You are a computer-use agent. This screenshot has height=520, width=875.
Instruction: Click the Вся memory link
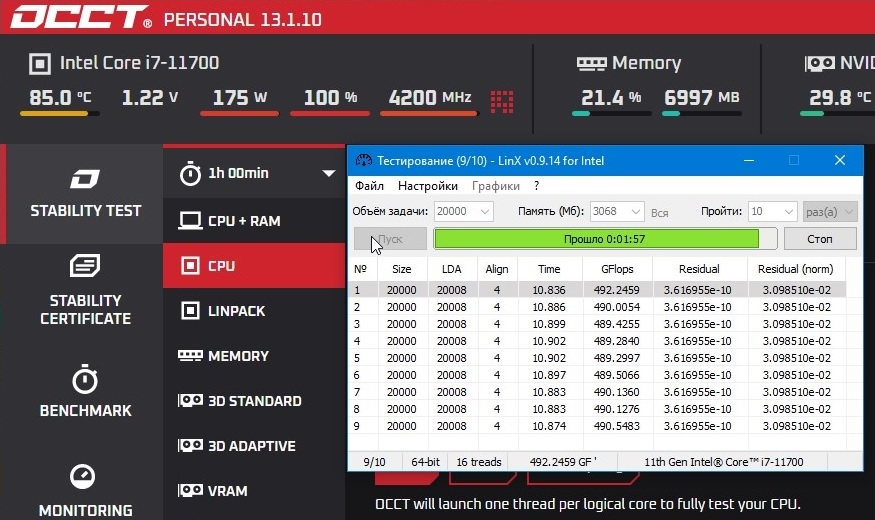(659, 213)
